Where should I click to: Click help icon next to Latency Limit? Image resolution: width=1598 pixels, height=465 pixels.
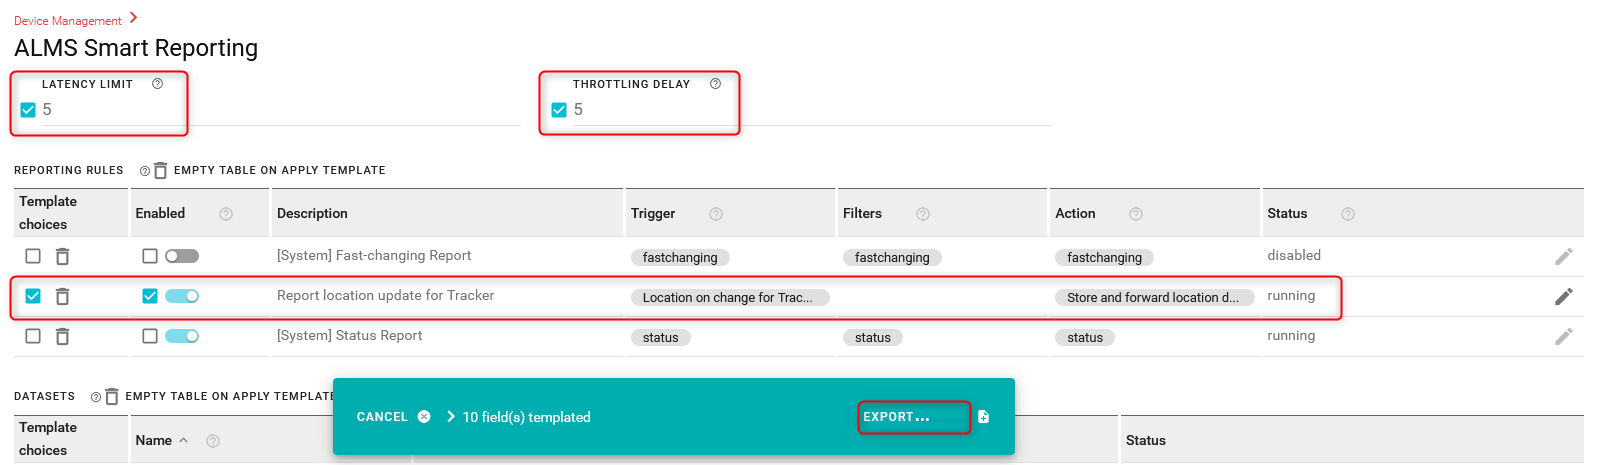[157, 84]
